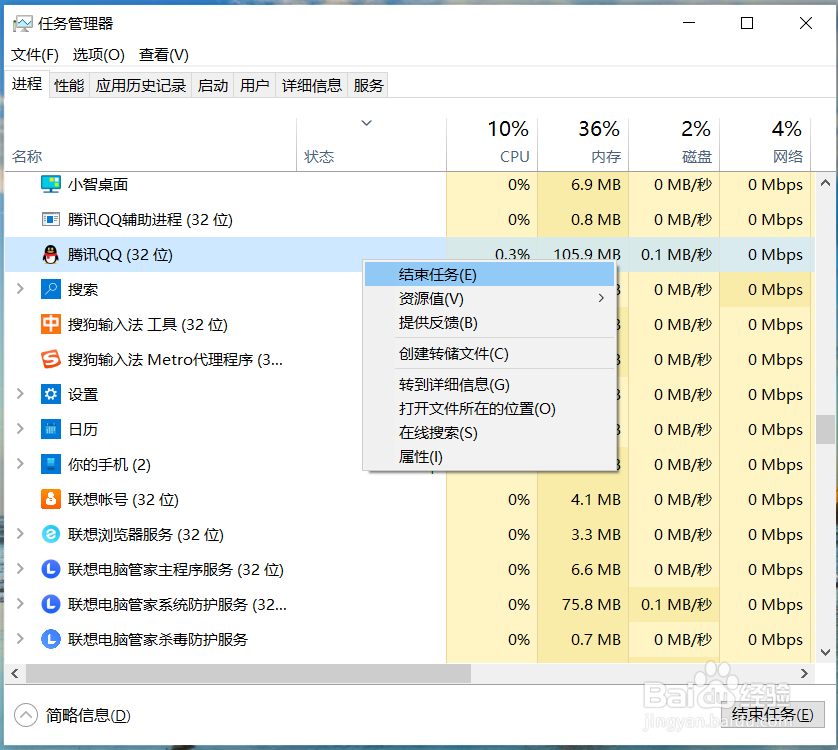Click the horizontal scrollbar left arrow
This screenshot has width=838, height=750.
point(15,674)
